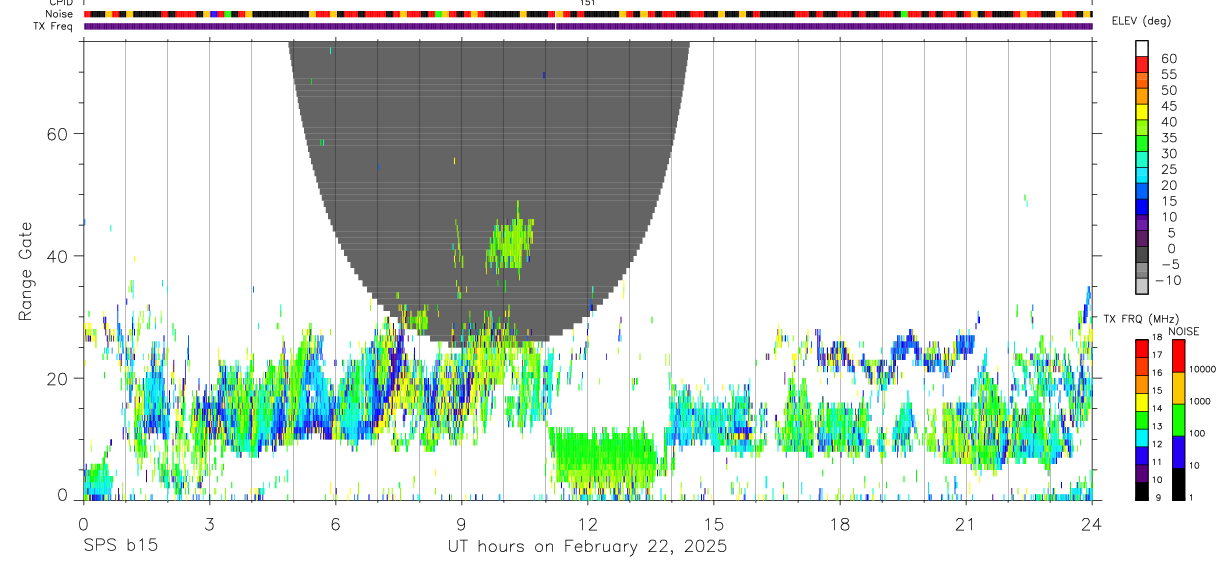Select the 10000 label on NOISE scale
1228x567 pixels.
pyautogui.click(x=1202, y=369)
